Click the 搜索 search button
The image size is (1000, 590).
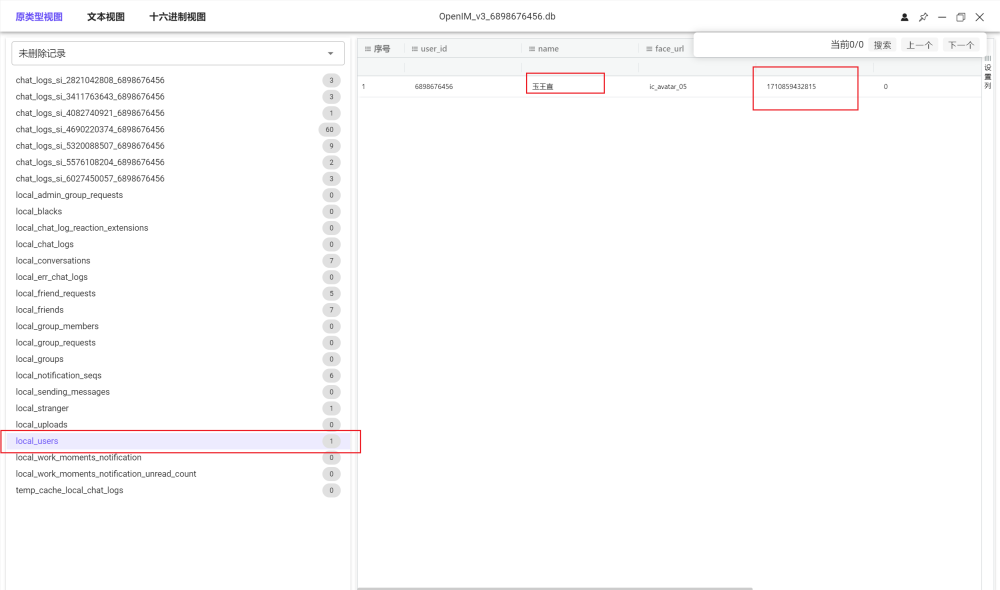pos(882,45)
